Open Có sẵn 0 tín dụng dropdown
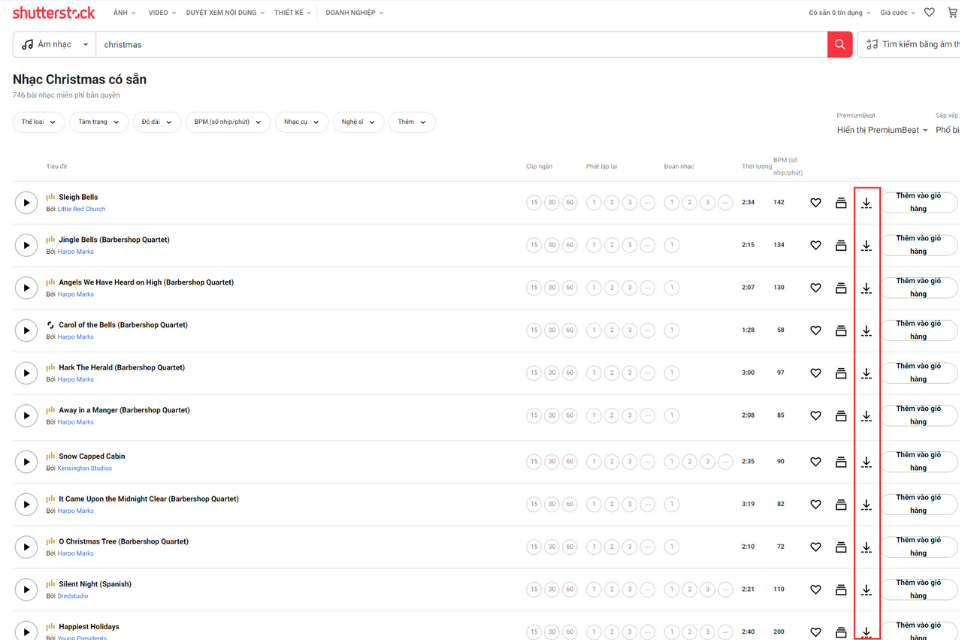Image resolution: width=960 pixels, height=640 pixels. coord(839,12)
